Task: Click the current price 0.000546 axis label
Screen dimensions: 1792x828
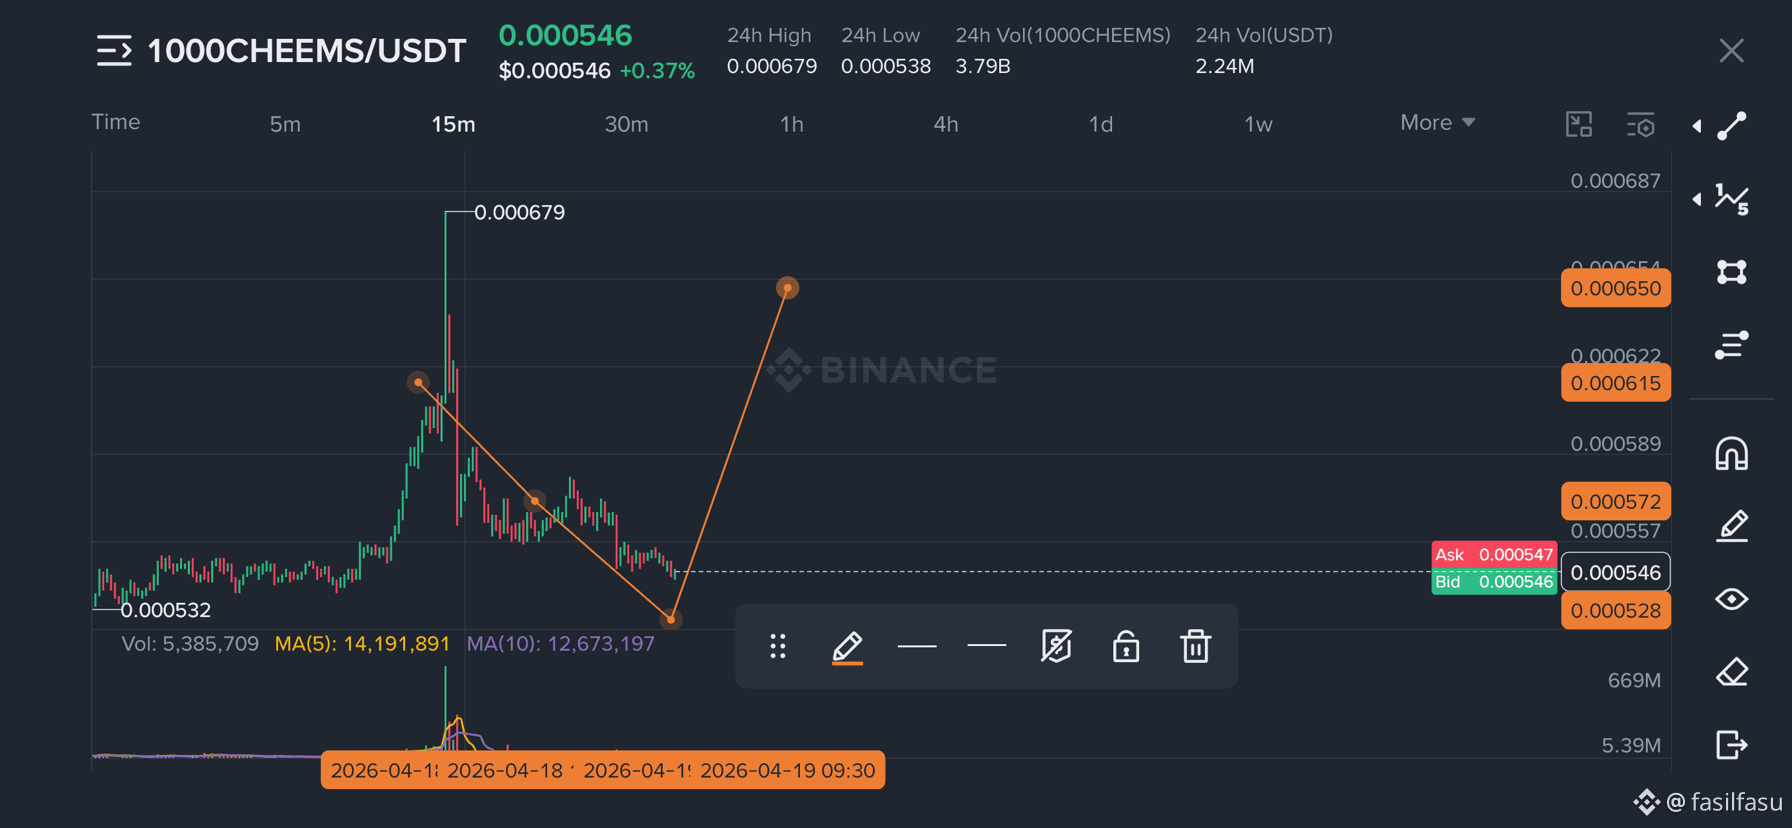Action: pos(1615,573)
